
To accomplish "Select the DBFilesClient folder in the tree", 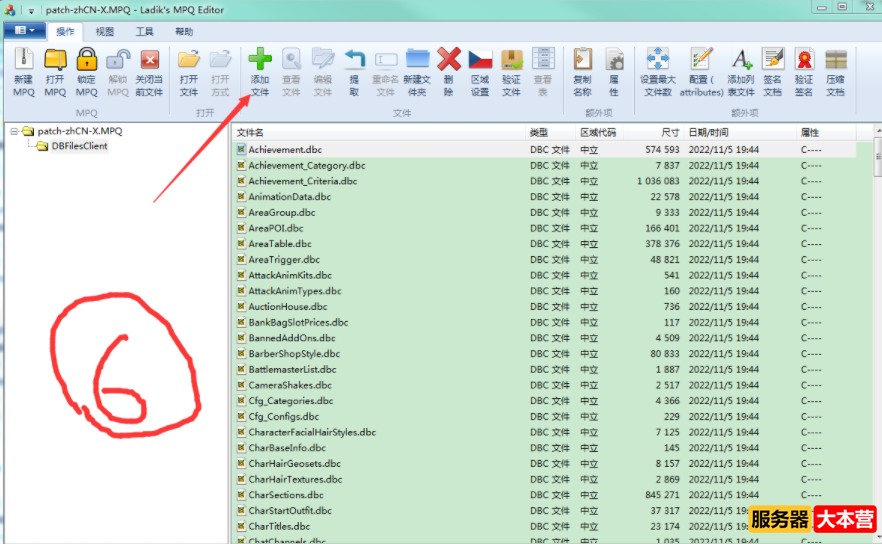I will pos(79,146).
